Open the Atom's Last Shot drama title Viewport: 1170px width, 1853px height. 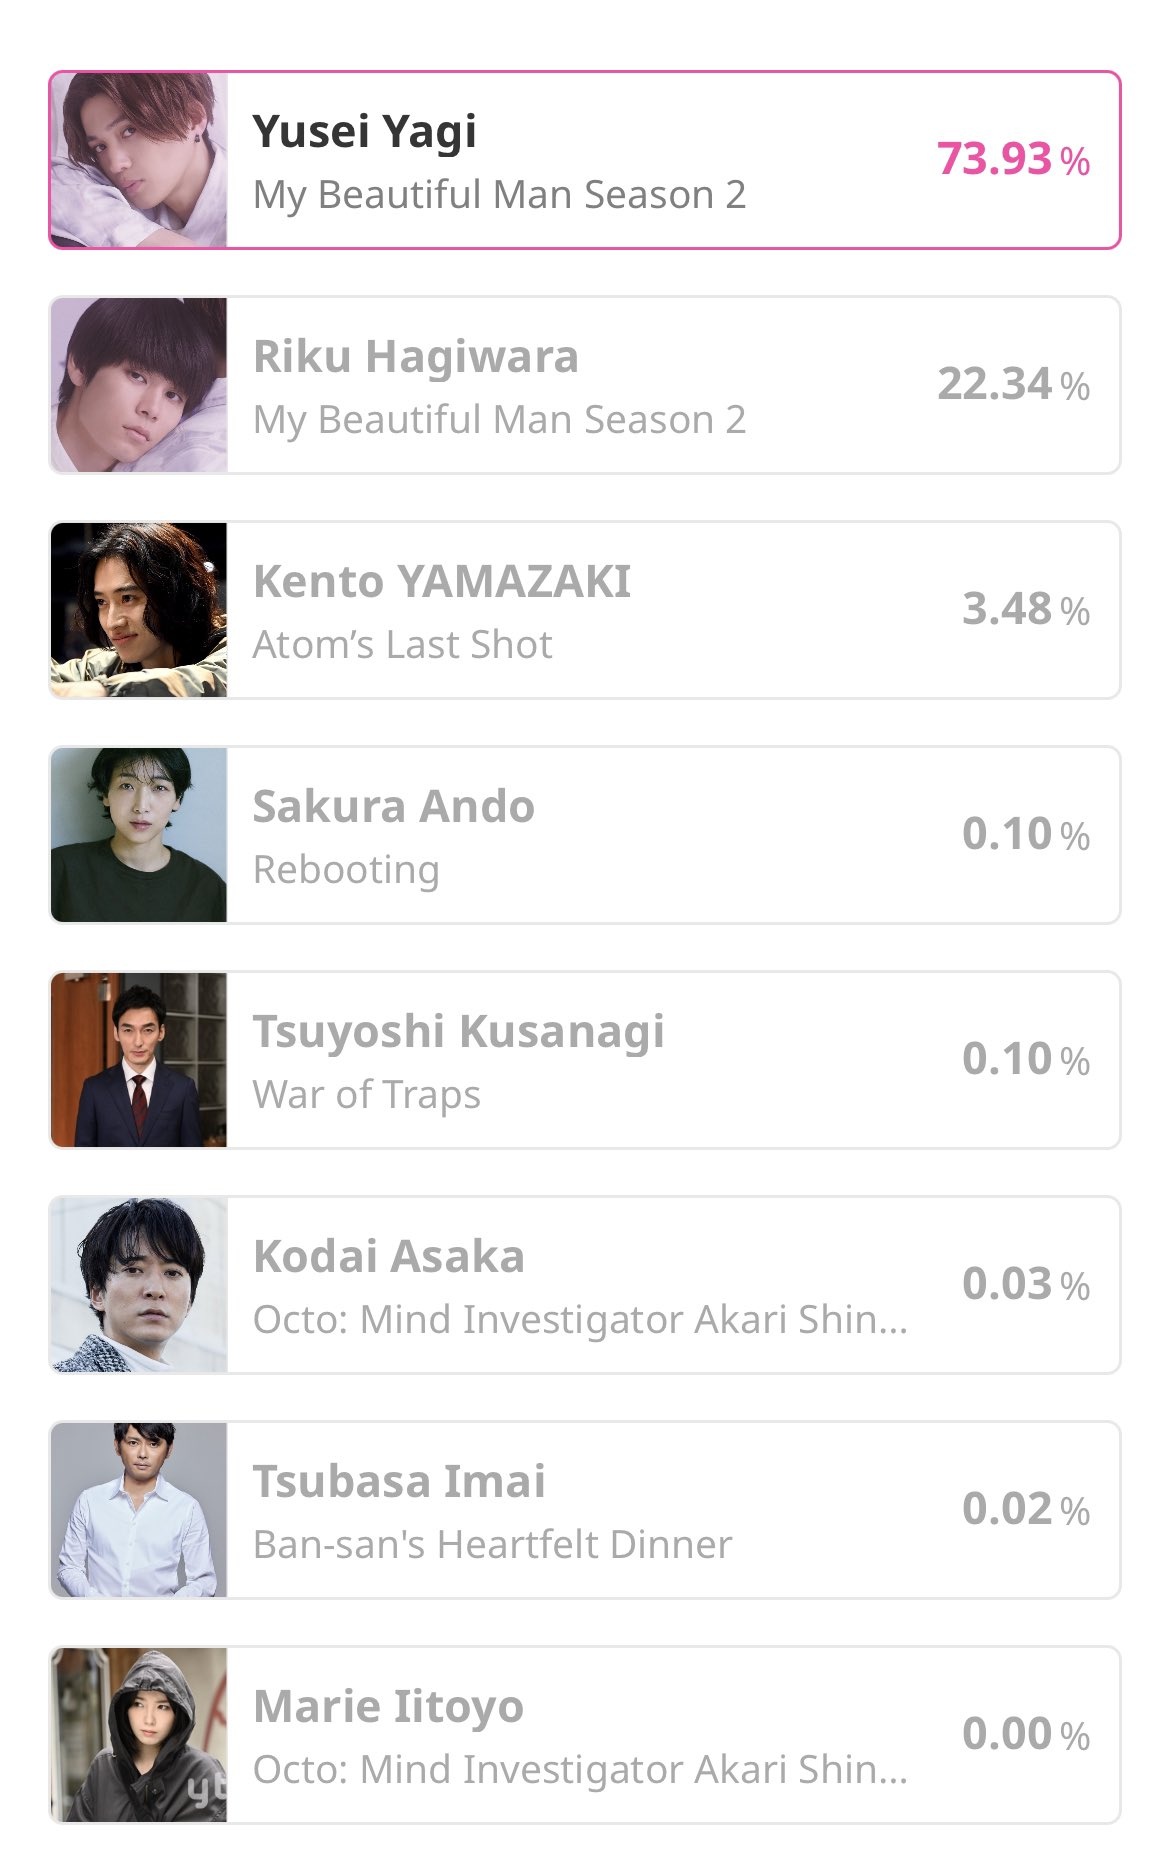[402, 645]
